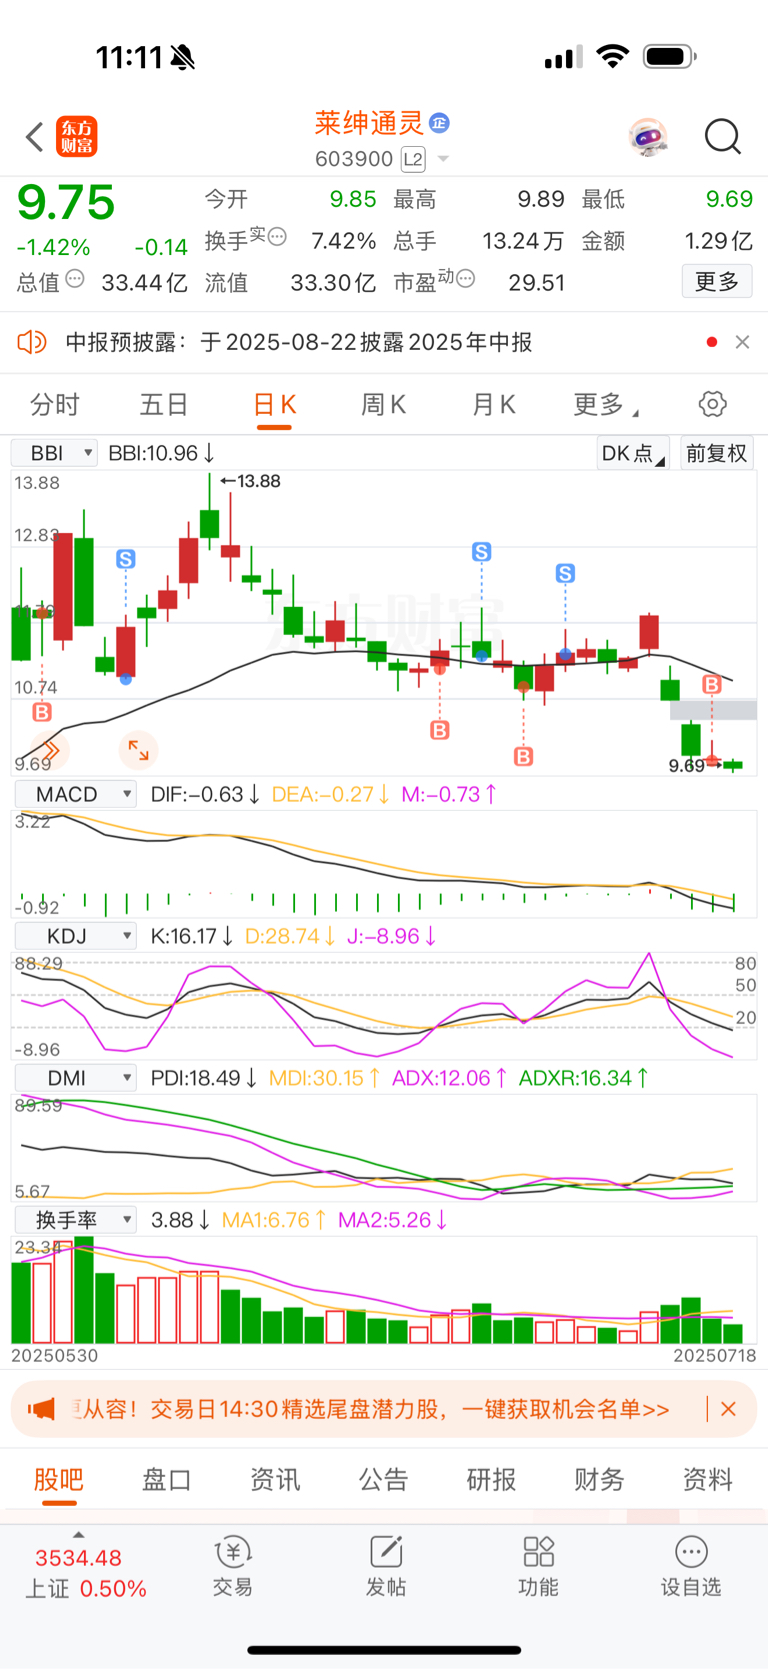The height and width of the screenshot is (1669, 768).
Task: Tap the 9.75 current price
Action: click(67, 203)
